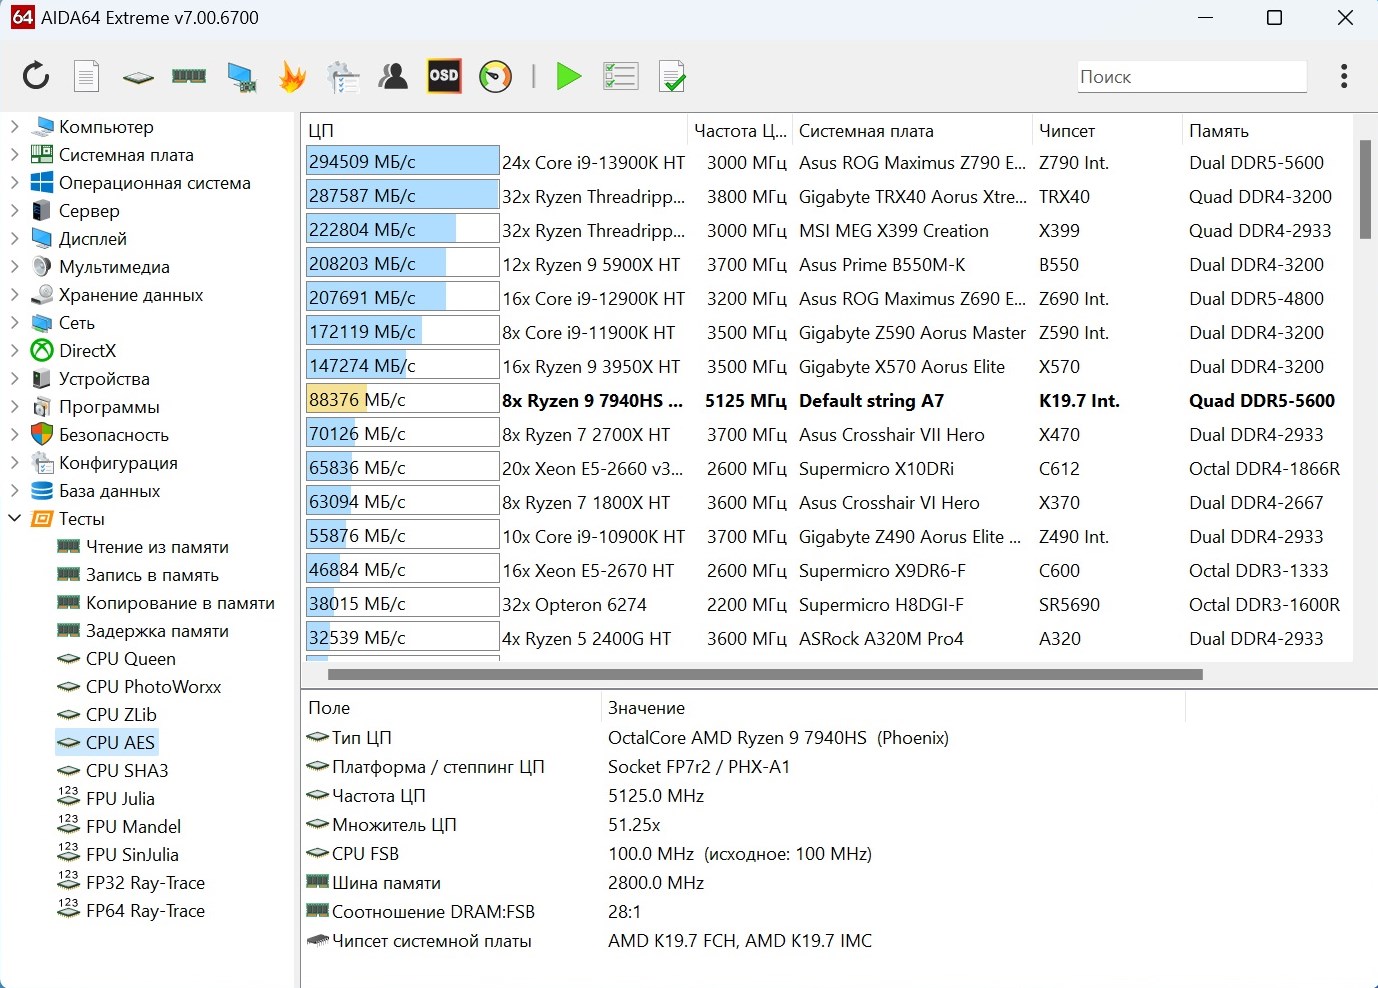The width and height of the screenshot is (1378, 988).
Task: Select Чтение из памяти benchmark
Action: (x=157, y=547)
